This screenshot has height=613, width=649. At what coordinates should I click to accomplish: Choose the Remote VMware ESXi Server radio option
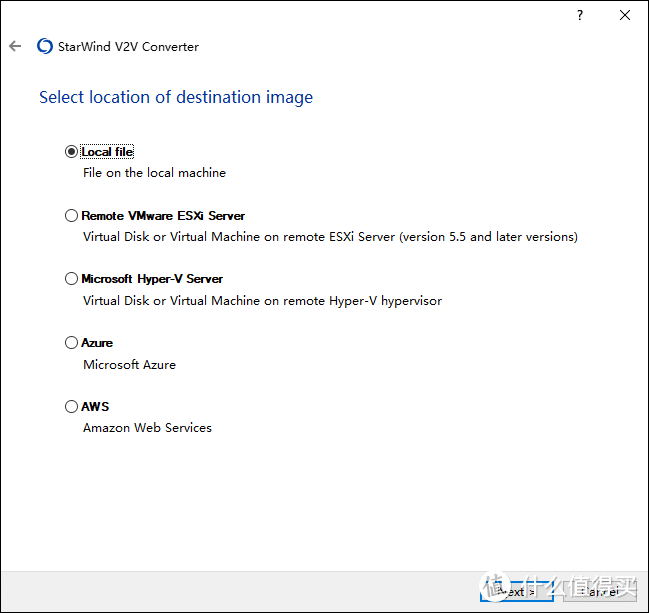pos(71,215)
